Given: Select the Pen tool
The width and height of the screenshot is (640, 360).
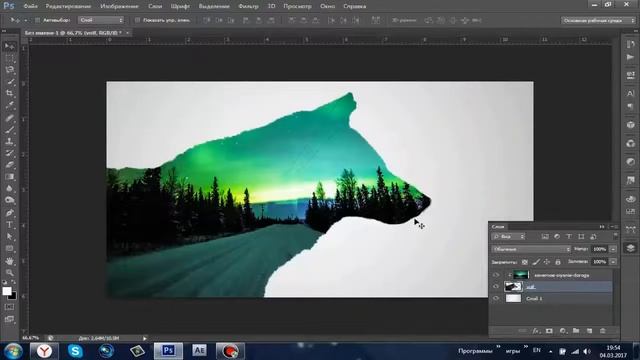Looking at the screenshot, I should pyautogui.click(x=9, y=213).
